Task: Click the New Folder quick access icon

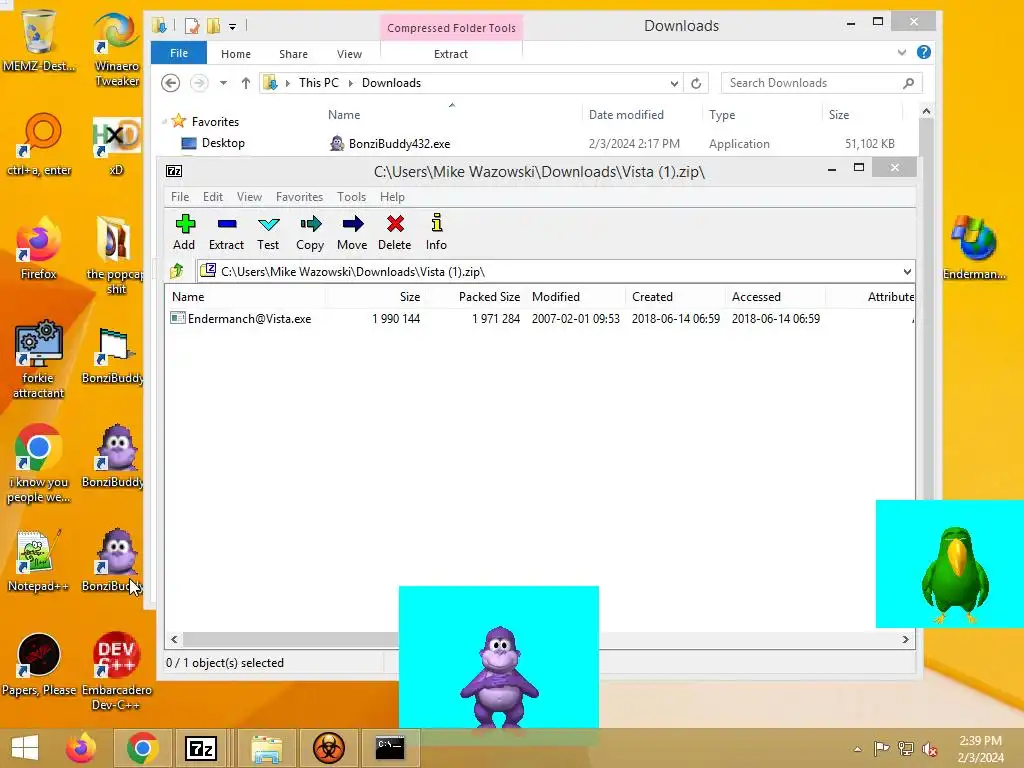Action: point(214,26)
